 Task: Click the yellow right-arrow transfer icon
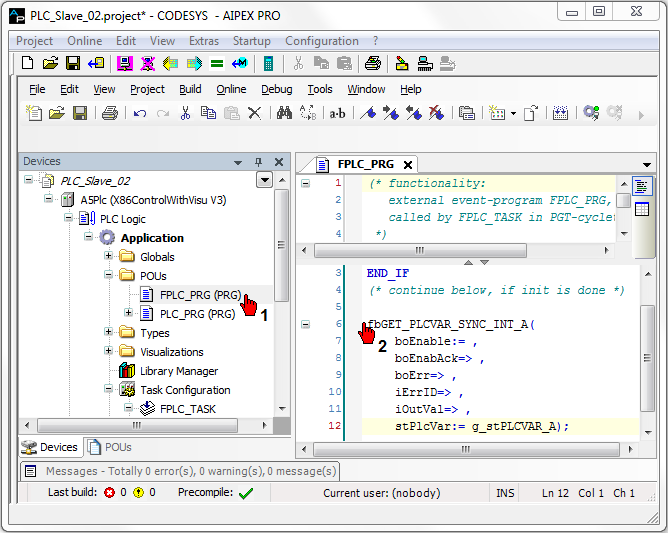point(194,64)
